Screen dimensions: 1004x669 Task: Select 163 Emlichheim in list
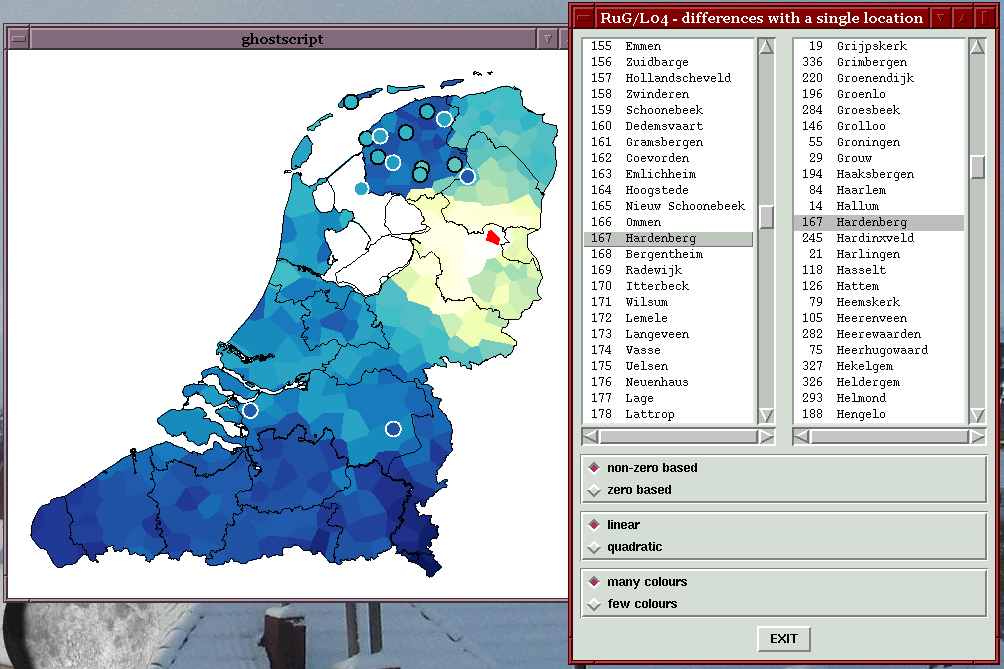click(668, 174)
